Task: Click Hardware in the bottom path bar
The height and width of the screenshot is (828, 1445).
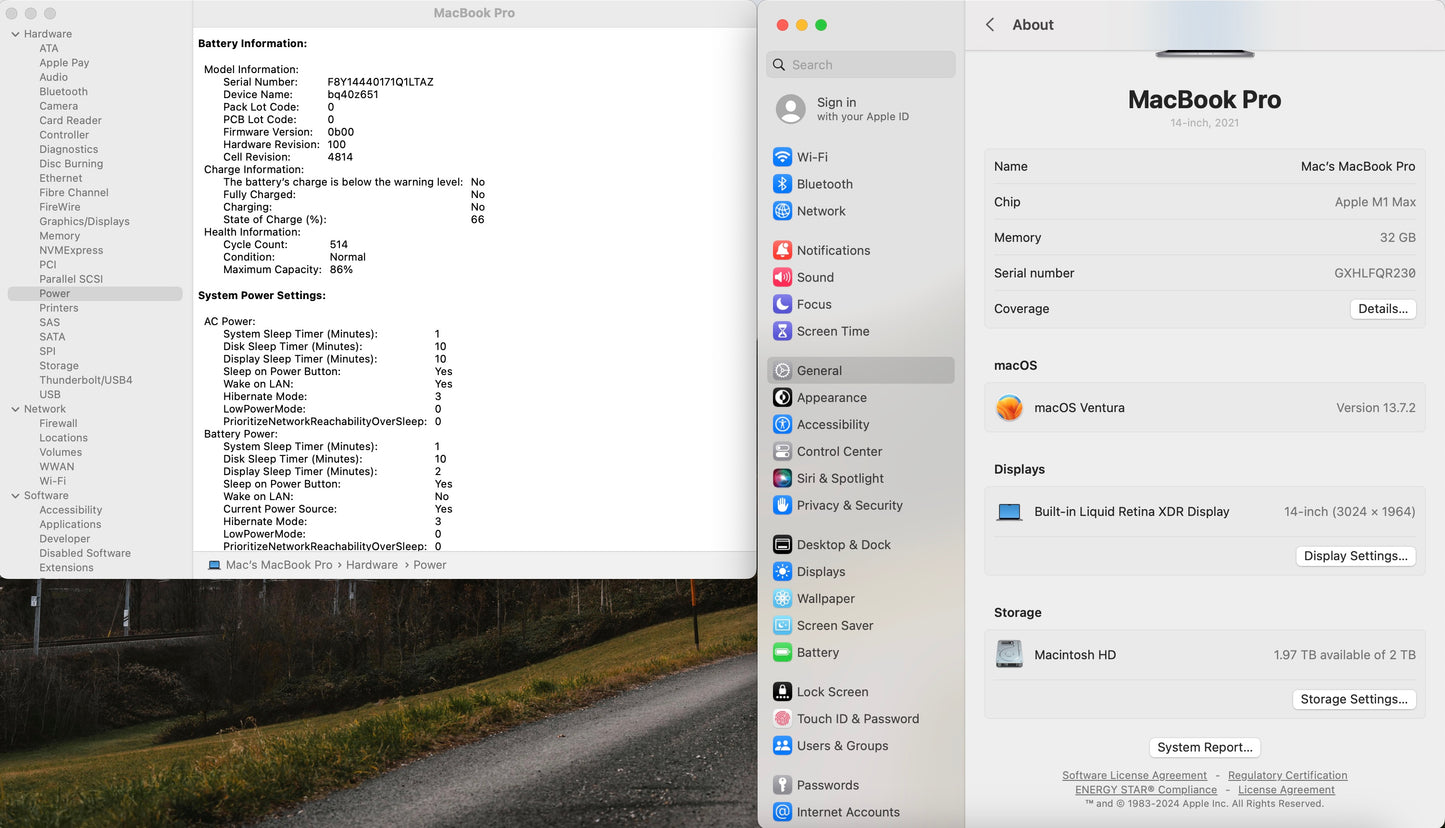Action: 372,565
